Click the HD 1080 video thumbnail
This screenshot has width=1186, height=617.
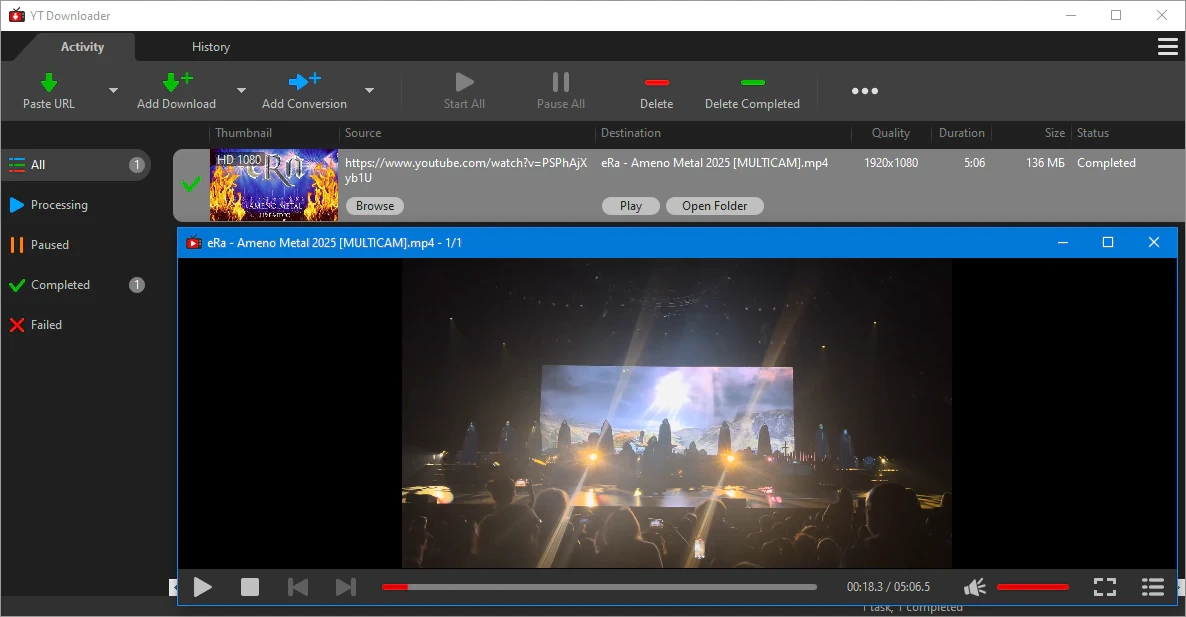point(274,185)
